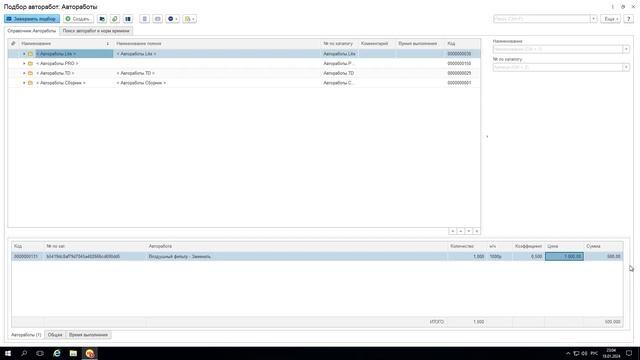Click the taskbar search magnifier icon
This screenshot has height=360, width=640.
tap(24, 353)
